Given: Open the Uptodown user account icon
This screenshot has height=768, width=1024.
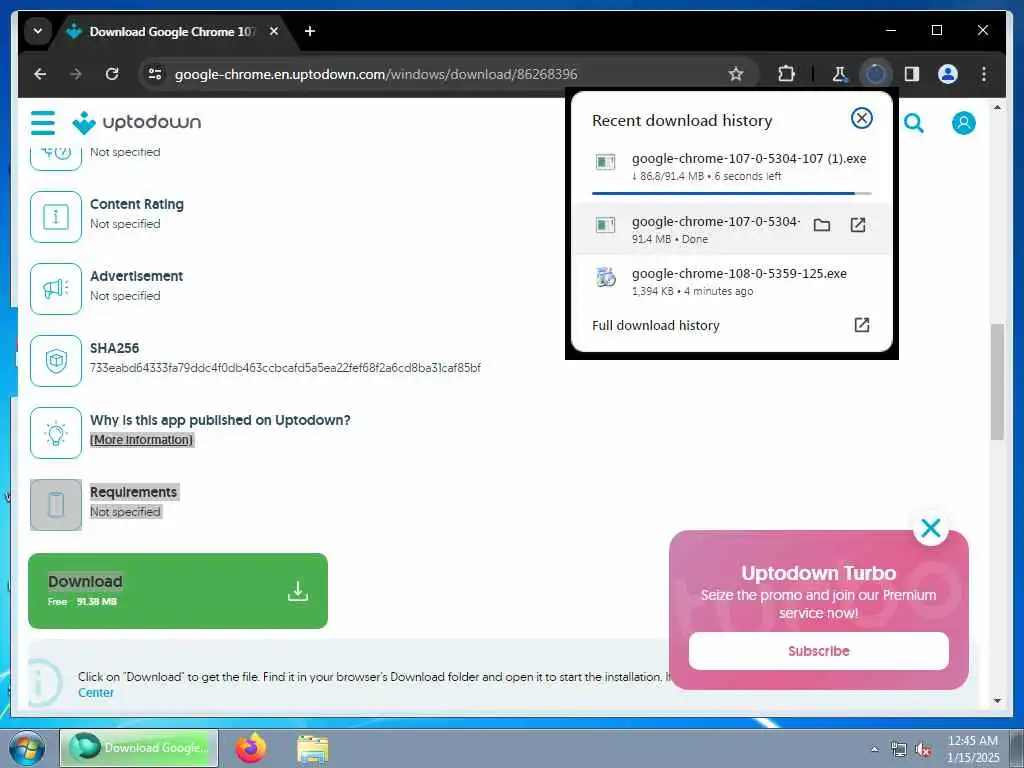Looking at the screenshot, I should 963,123.
